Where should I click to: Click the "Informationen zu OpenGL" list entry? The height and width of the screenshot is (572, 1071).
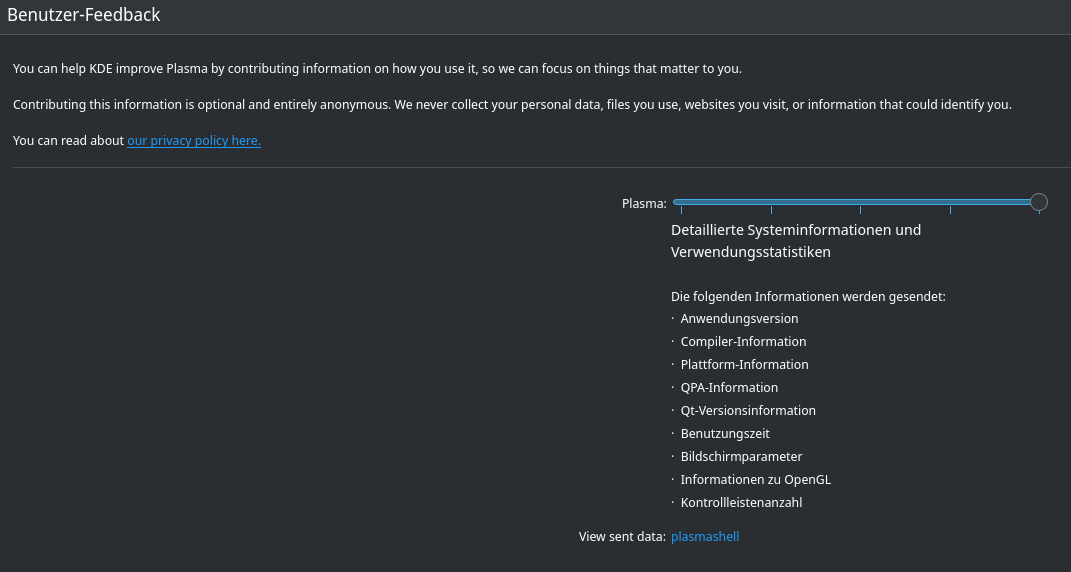[x=755, y=480]
